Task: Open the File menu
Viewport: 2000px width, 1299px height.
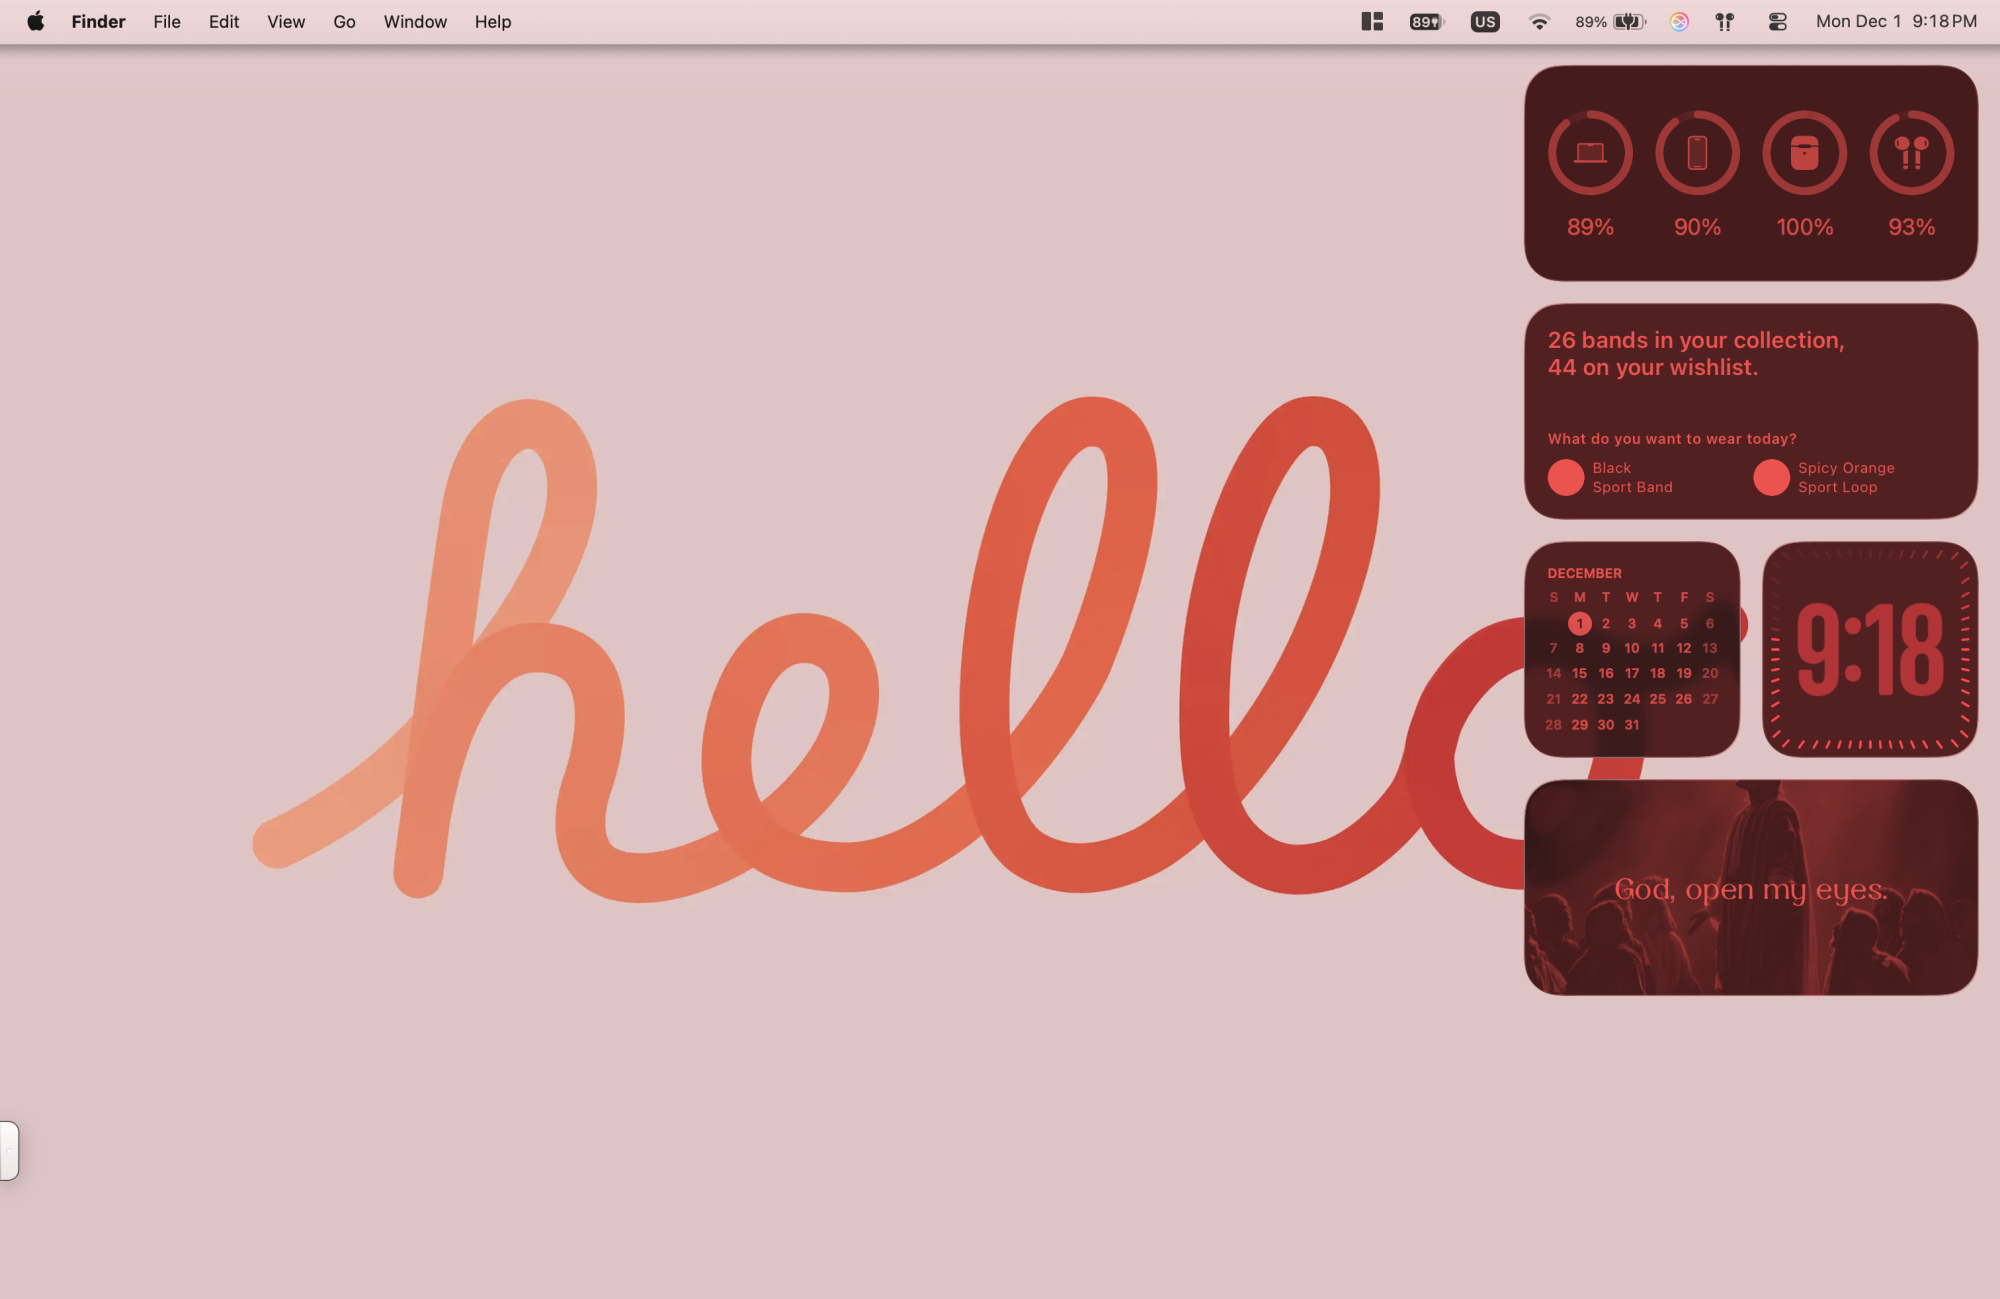Action: (x=167, y=21)
